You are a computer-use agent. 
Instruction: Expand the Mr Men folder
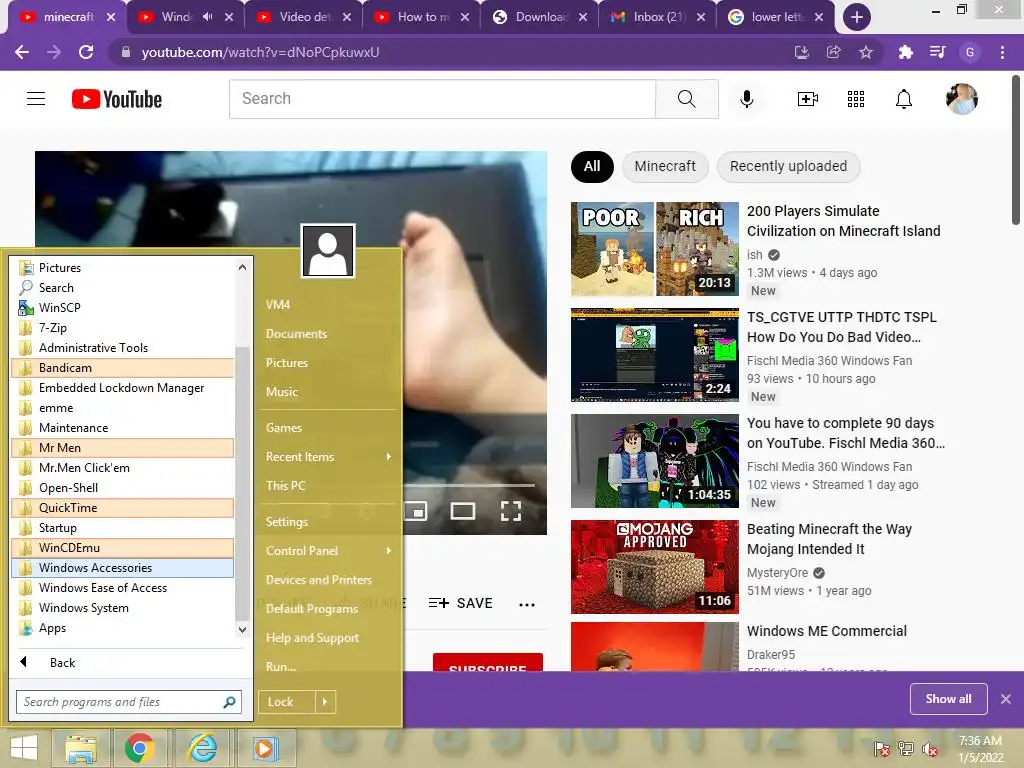click(123, 447)
